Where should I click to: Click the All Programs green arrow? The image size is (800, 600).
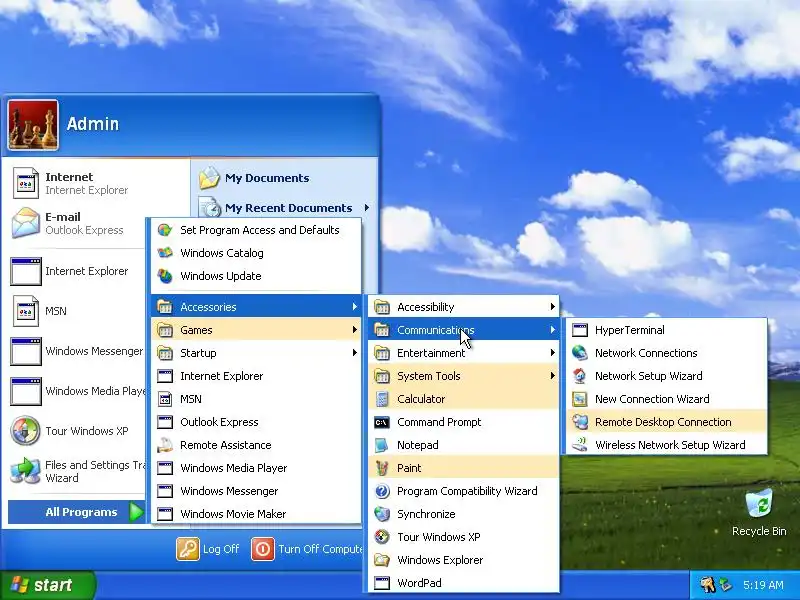(x=136, y=512)
